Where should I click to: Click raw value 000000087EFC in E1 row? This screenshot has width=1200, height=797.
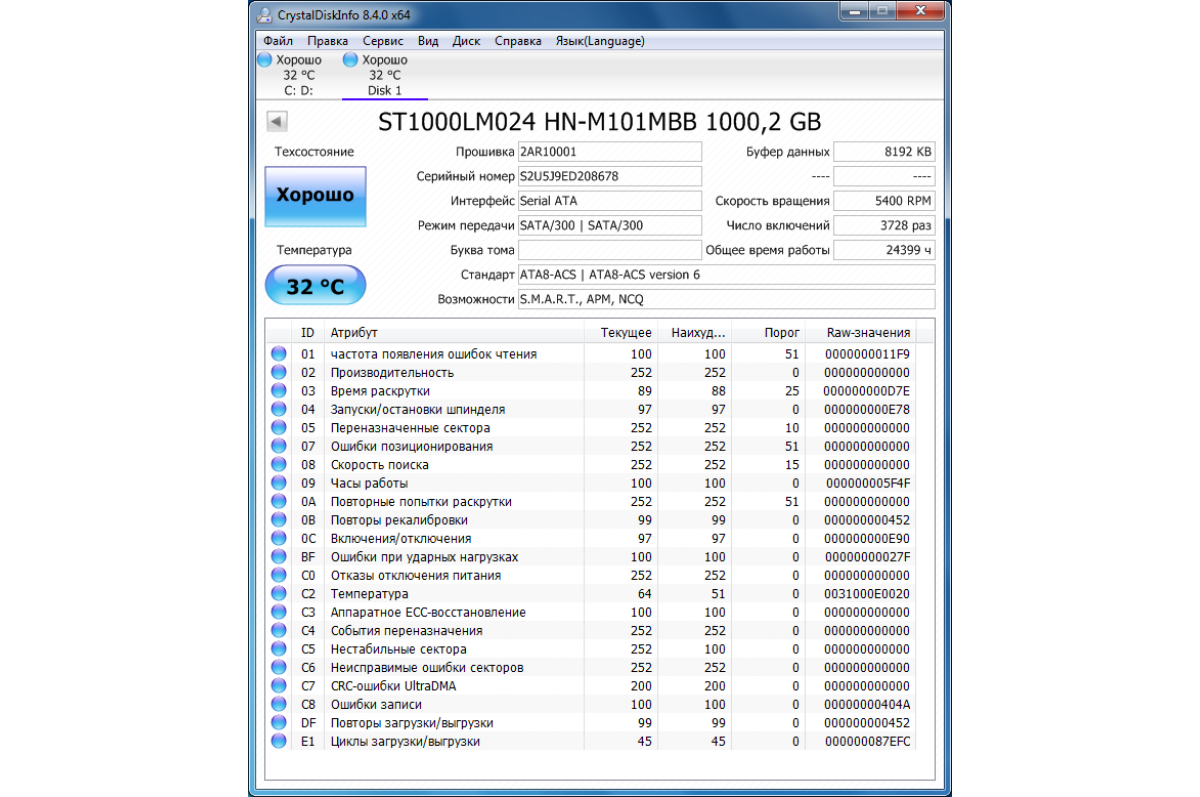868,741
